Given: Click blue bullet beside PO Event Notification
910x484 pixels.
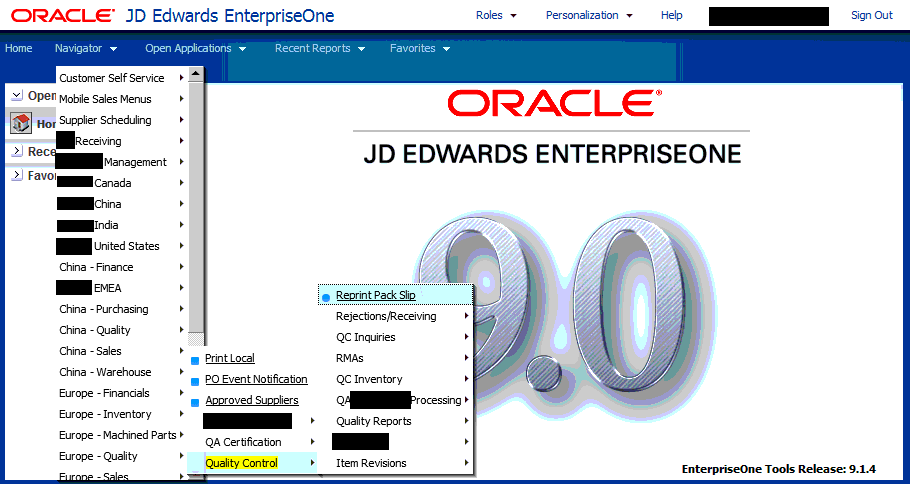Looking at the screenshot, I should (x=195, y=381).
